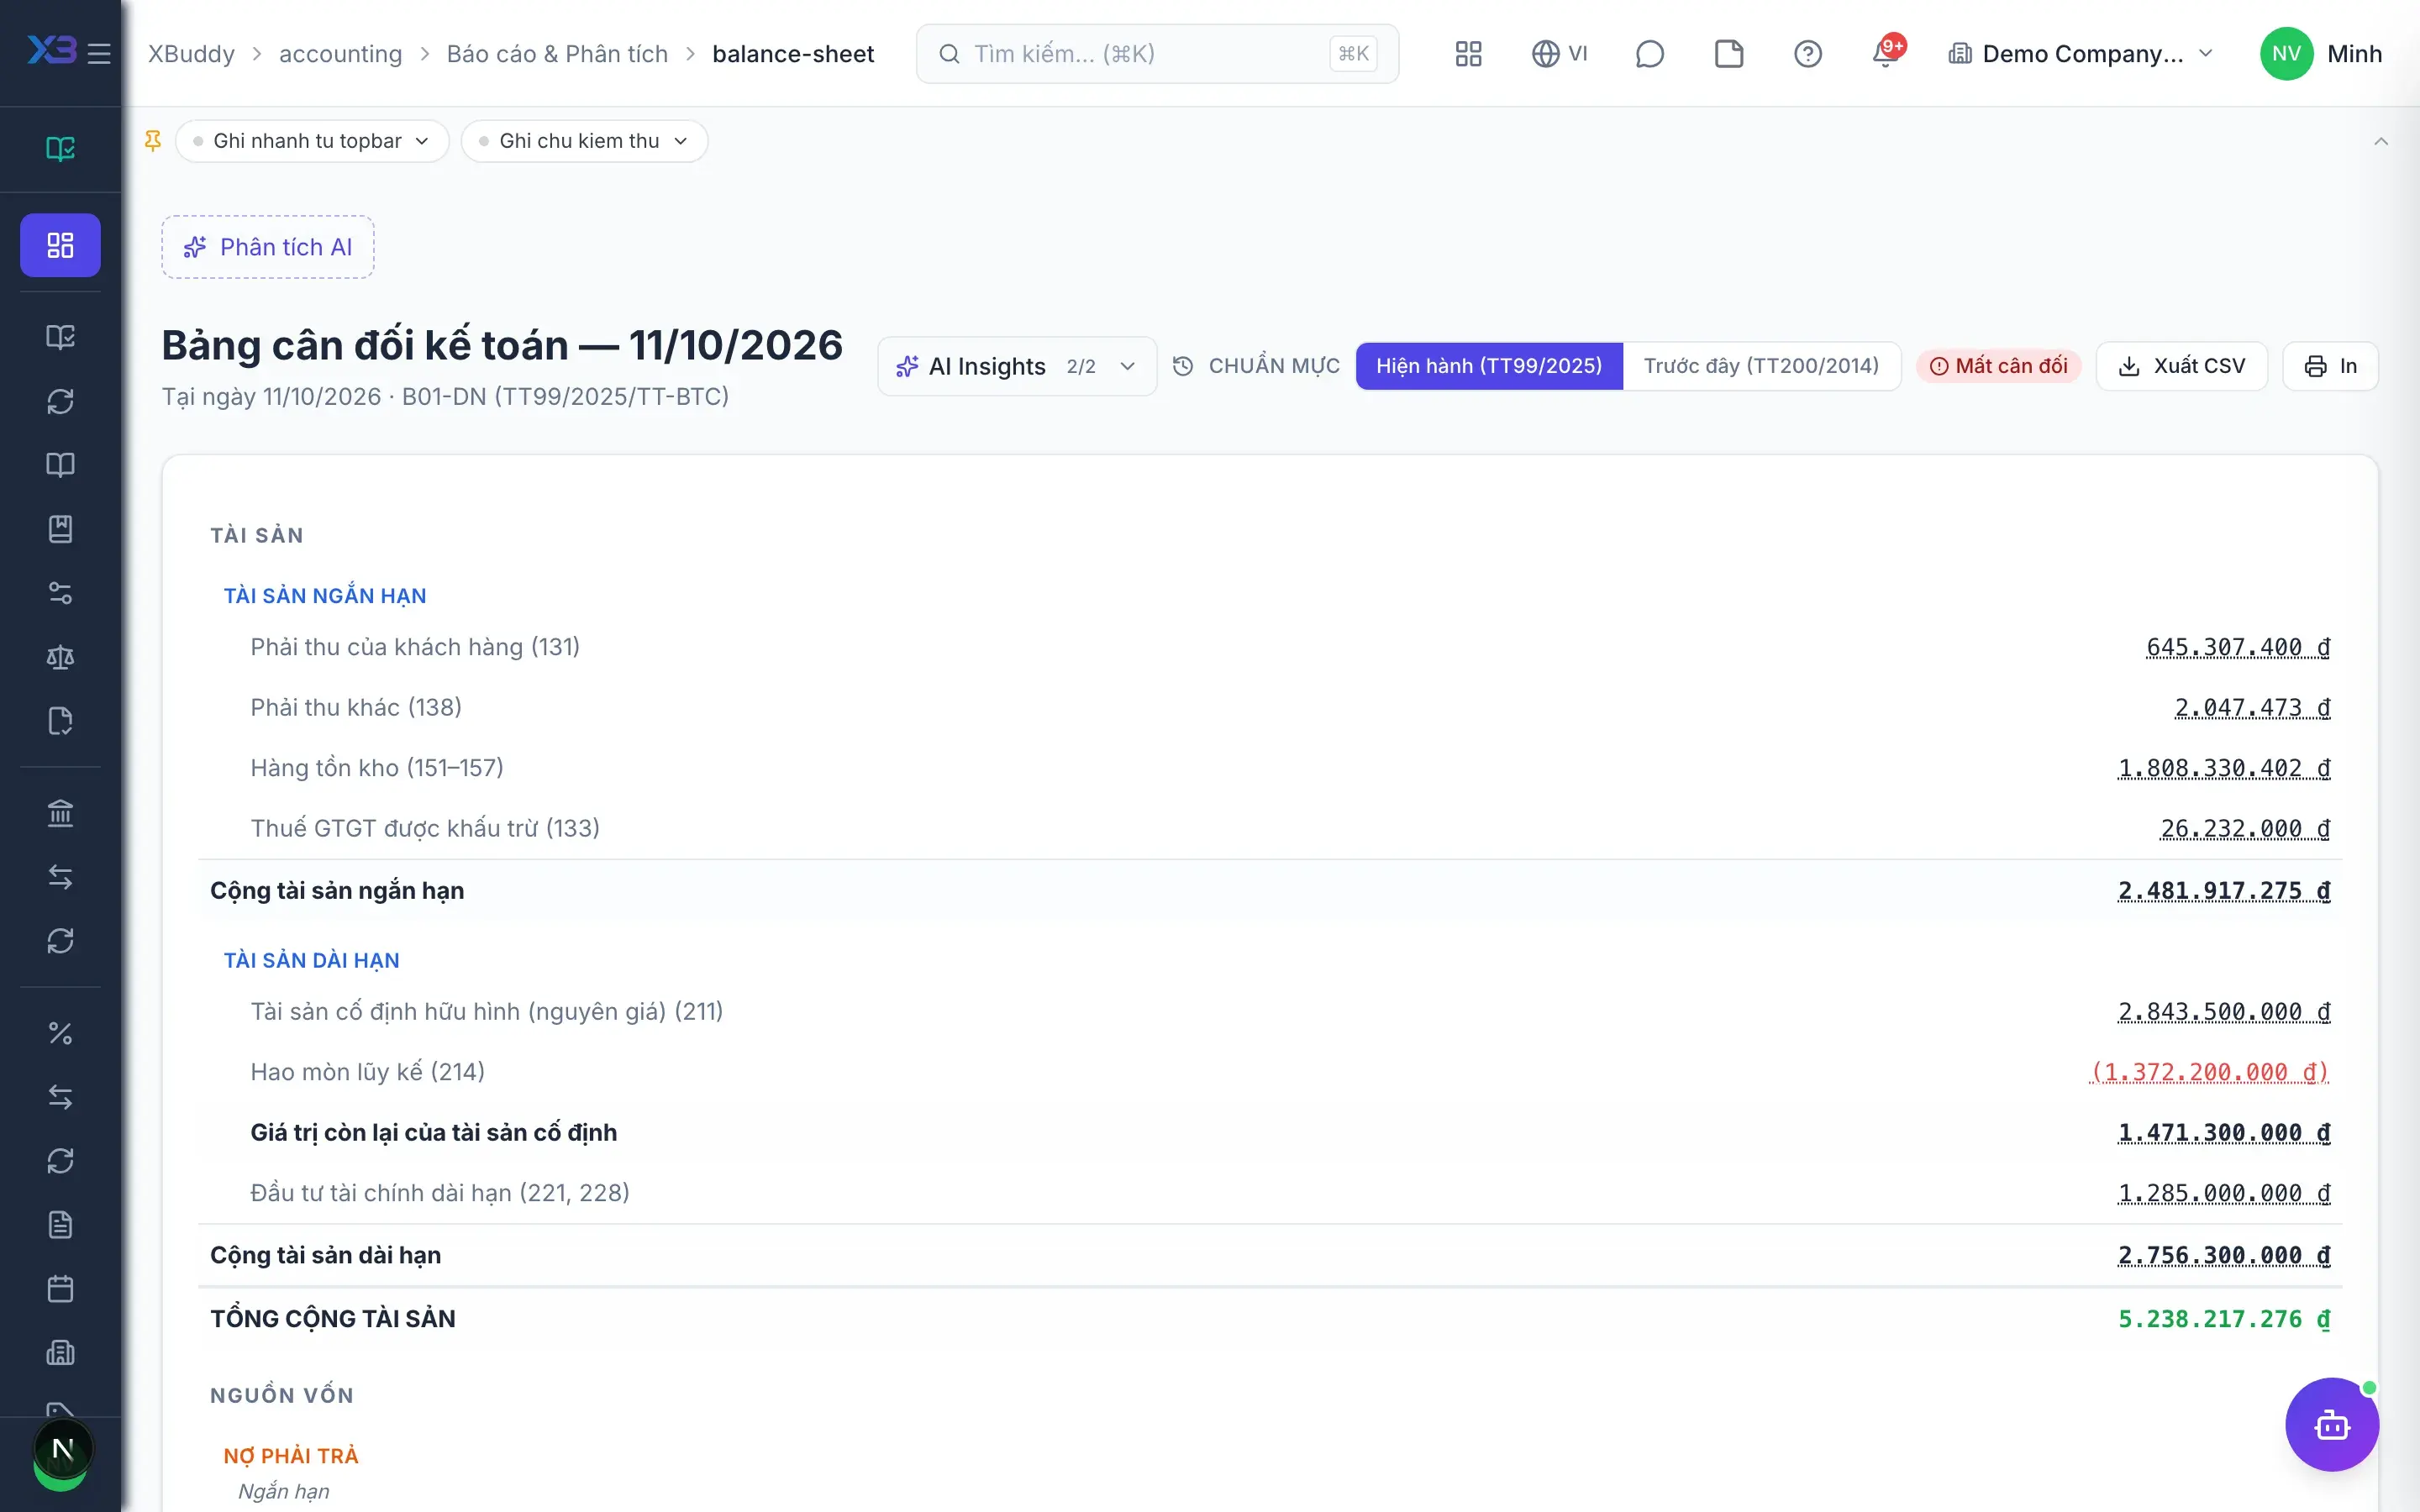Go to Báo cáo & Phân tích breadcrumb
Viewport: 2420px width, 1512px height.
click(557, 53)
